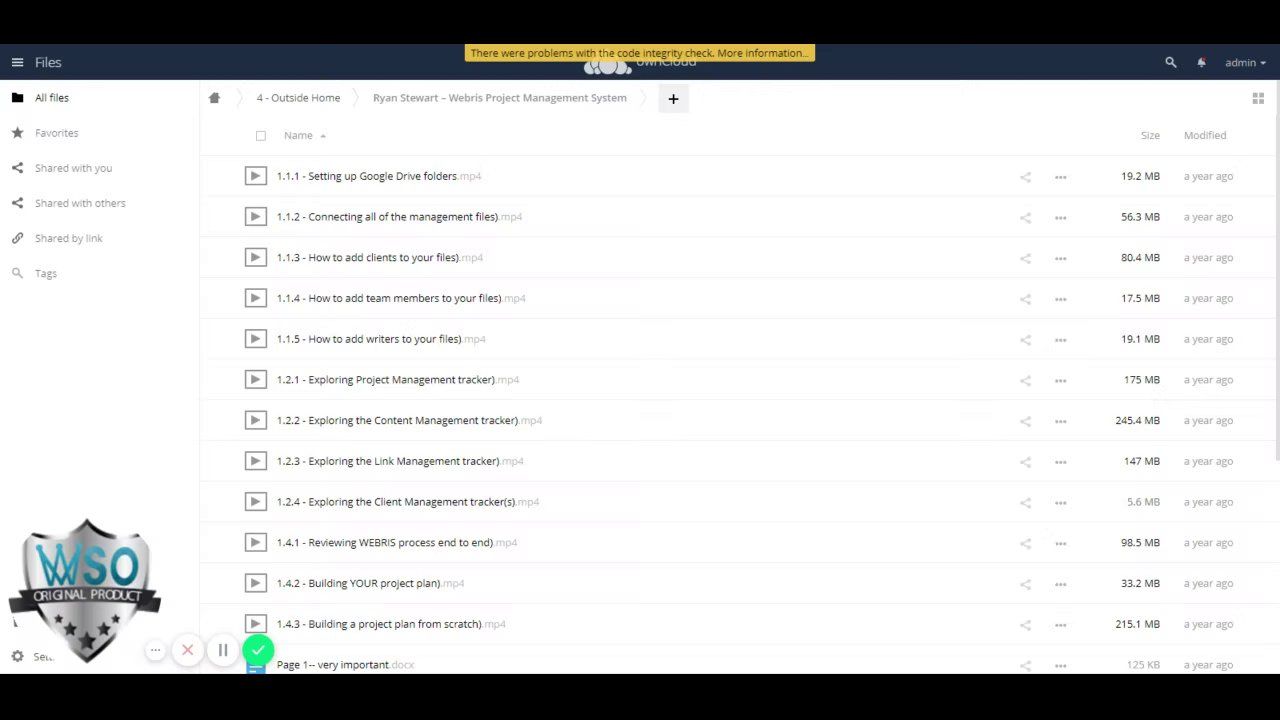
Task: Open Shared with you section
Action: pyautogui.click(x=73, y=168)
